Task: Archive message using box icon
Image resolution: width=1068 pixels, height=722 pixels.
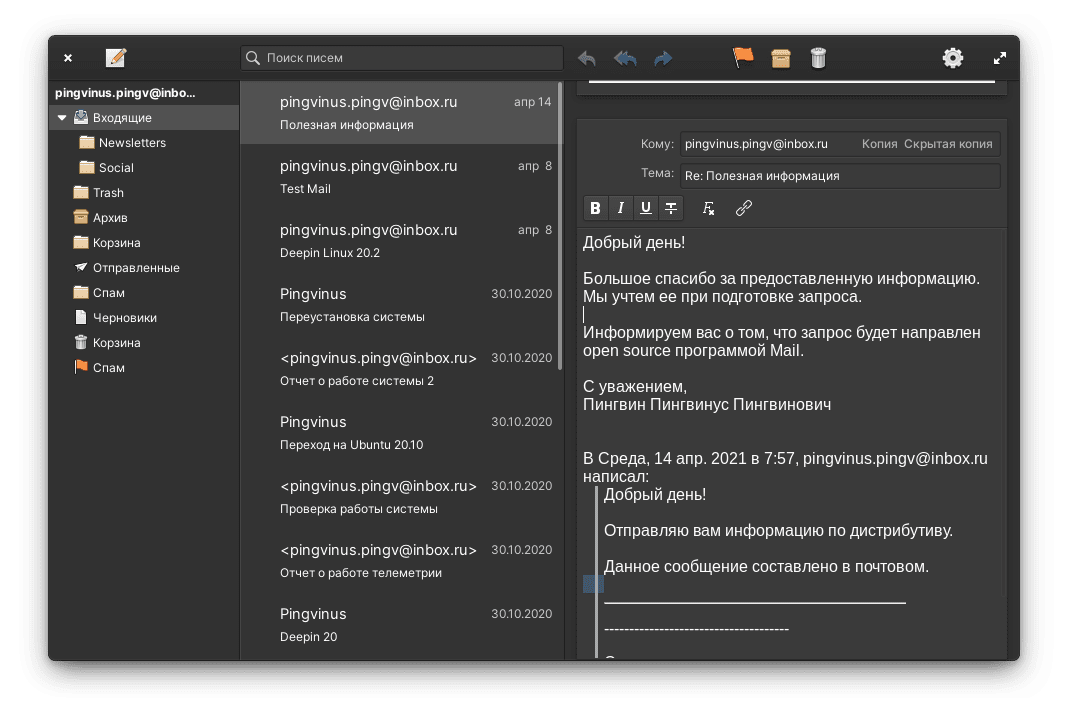Action: [781, 58]
